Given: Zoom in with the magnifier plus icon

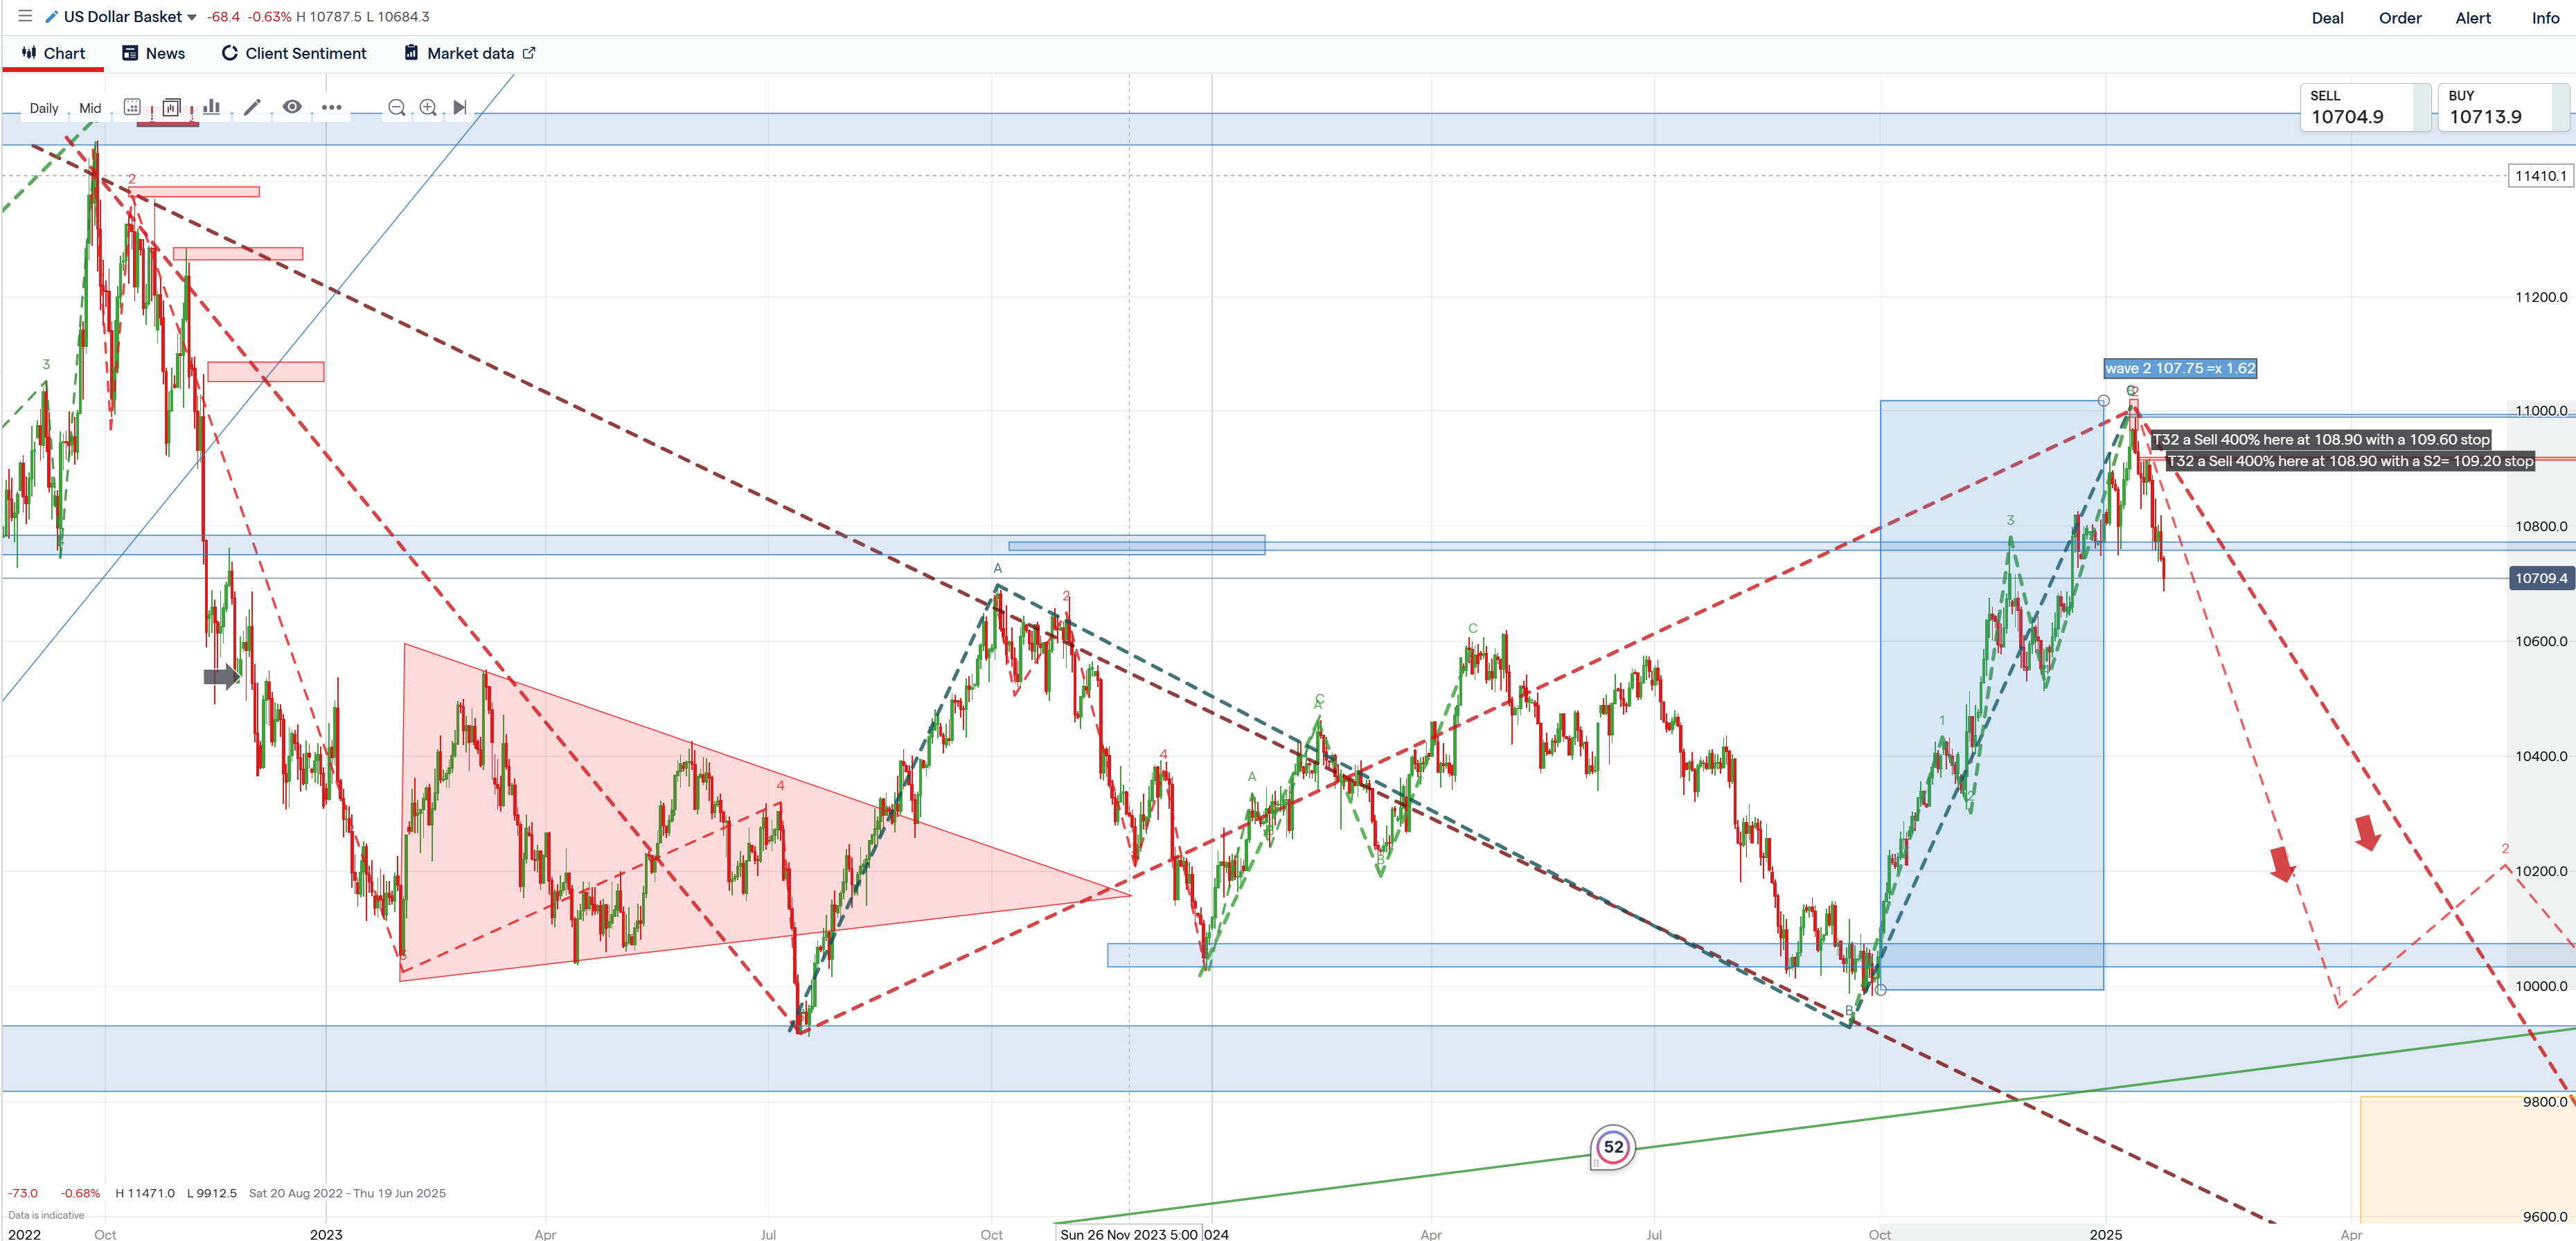Looking at the screenshot, I should pos(428,107).
